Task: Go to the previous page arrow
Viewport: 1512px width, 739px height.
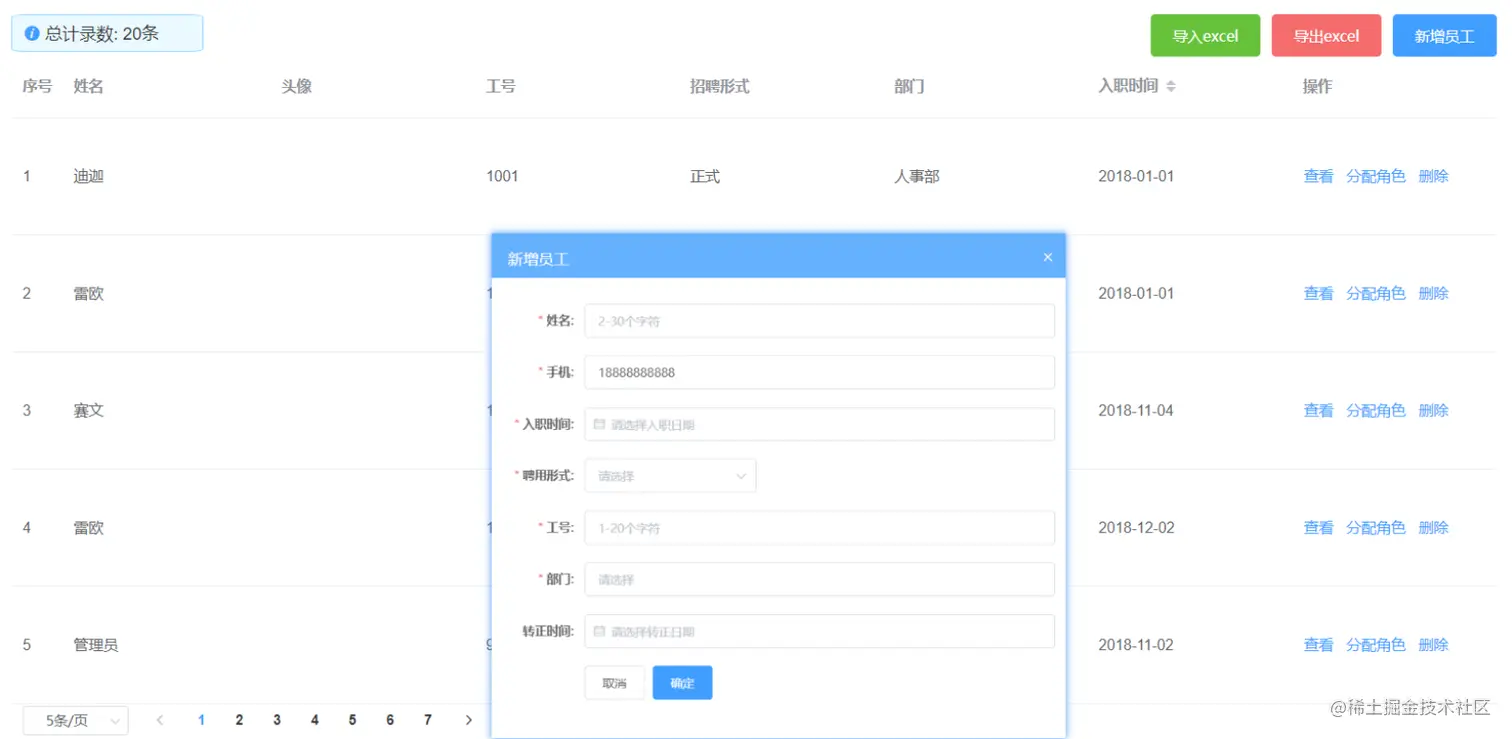Action: click(160, 720)
